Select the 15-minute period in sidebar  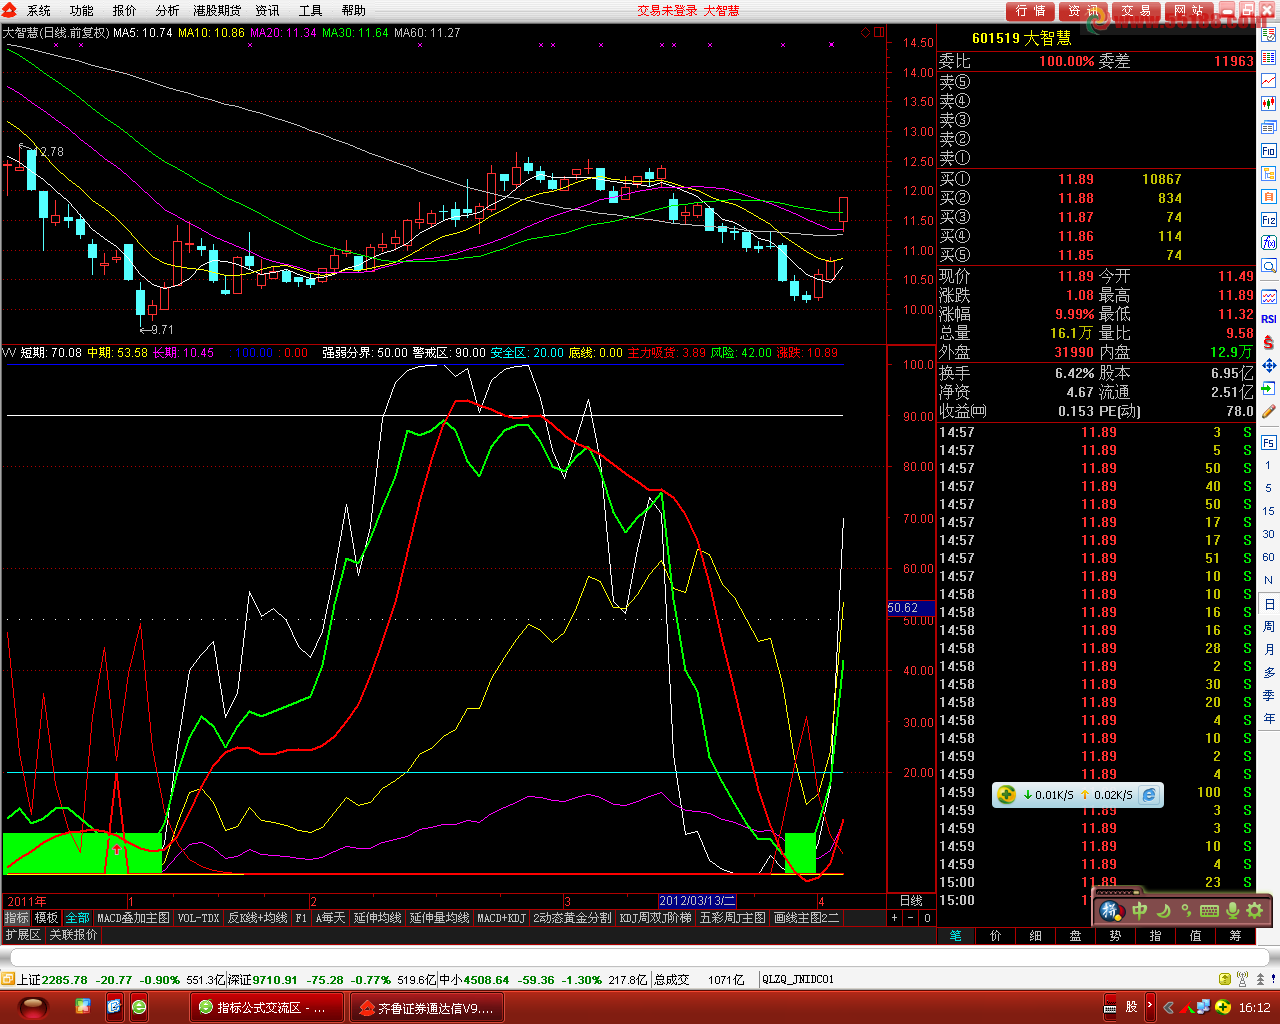click(x=1269, y=511)
